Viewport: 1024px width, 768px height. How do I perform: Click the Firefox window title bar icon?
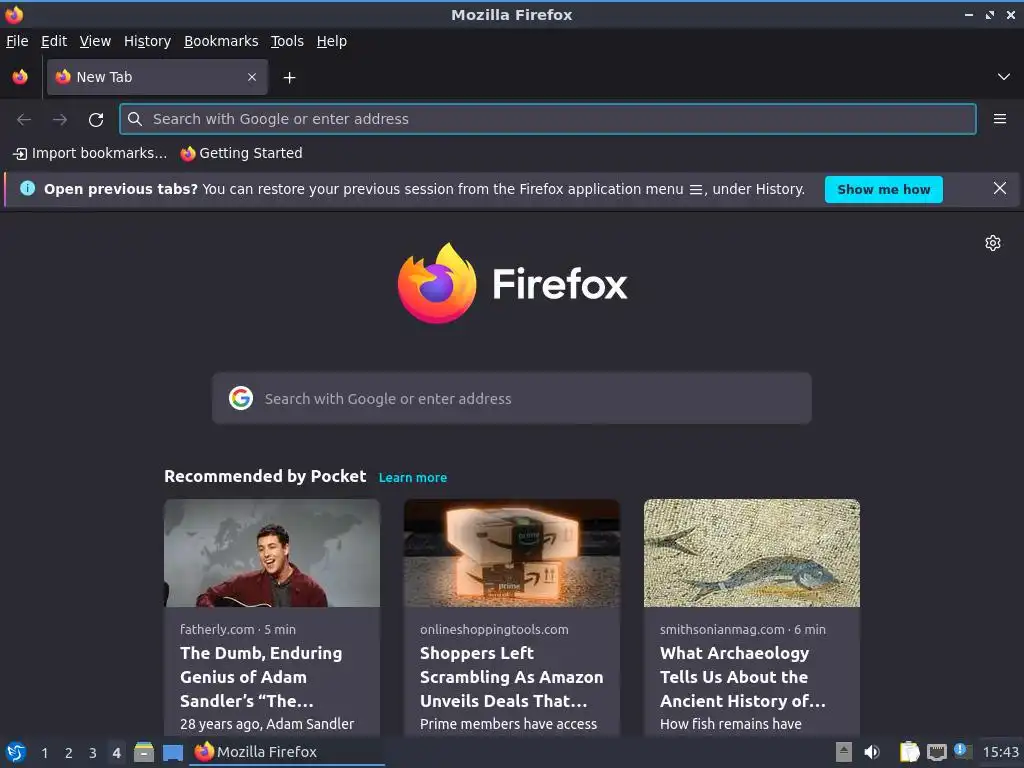tap(14, 14)
